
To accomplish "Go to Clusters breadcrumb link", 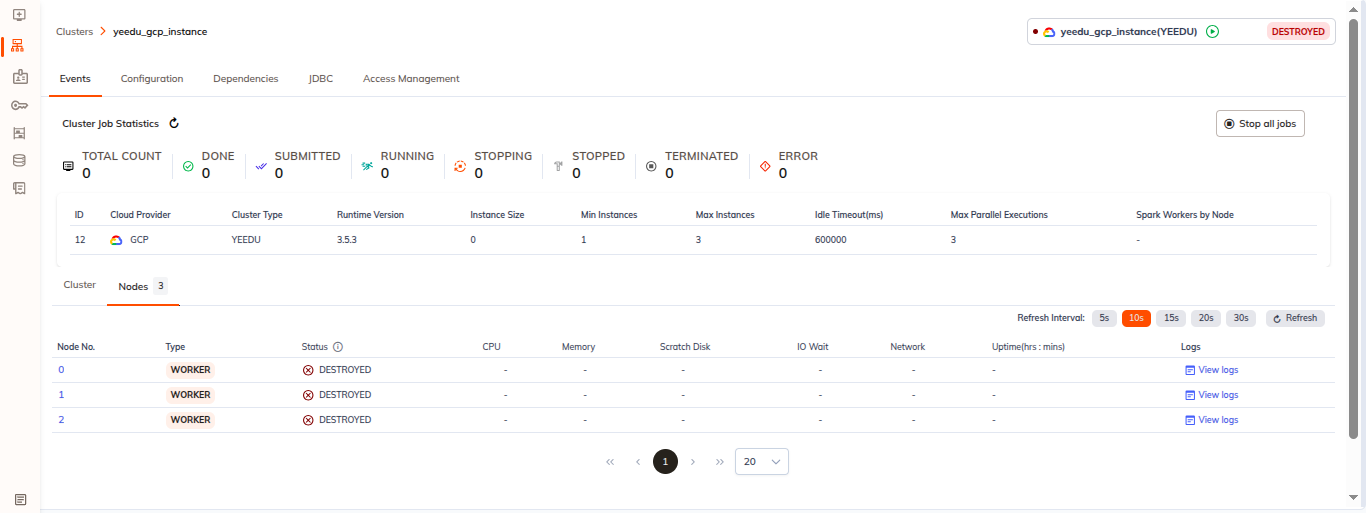I will click(74, 32).
